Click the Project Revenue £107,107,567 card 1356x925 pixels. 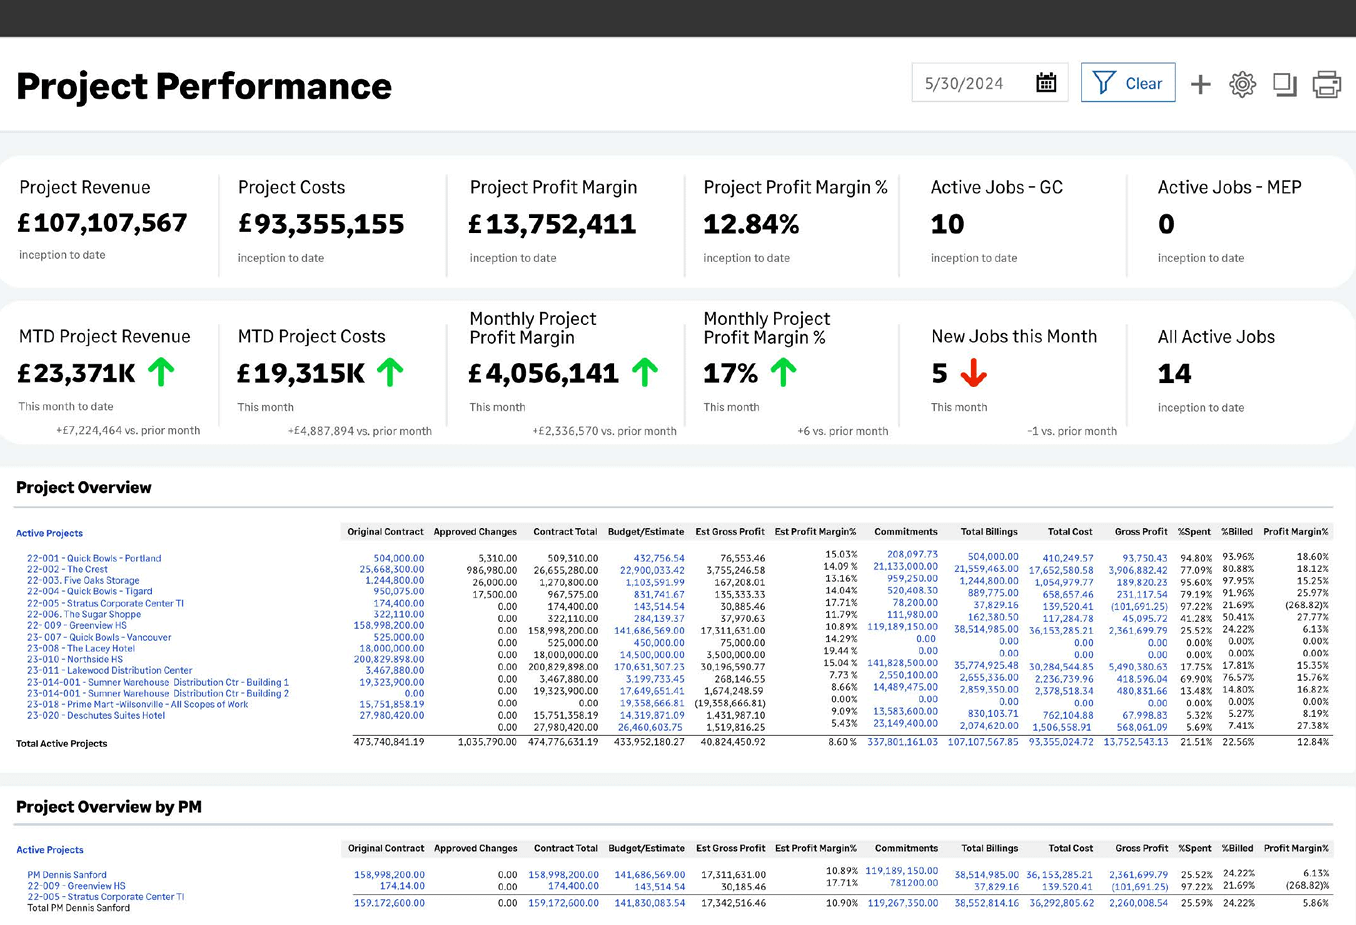[109, 222]
